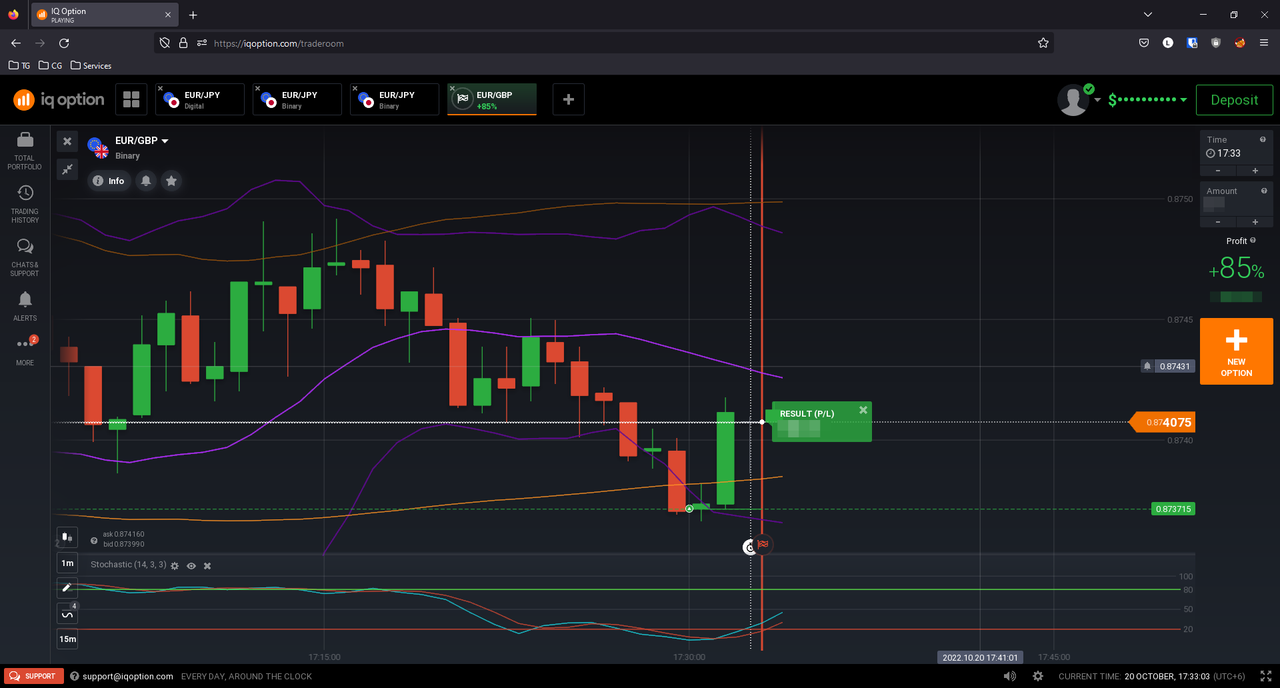Click the Profit help question icon
1280x688 pixels.
click(1255, 241)
